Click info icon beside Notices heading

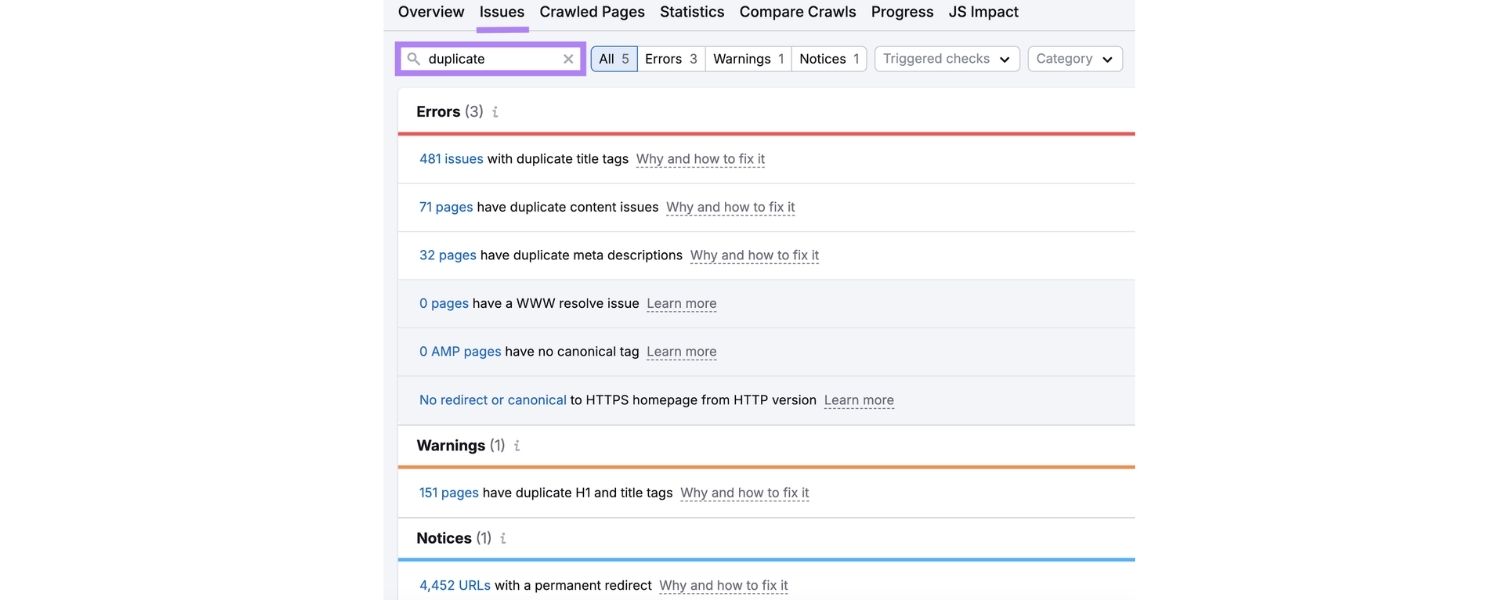click(502, 538)
